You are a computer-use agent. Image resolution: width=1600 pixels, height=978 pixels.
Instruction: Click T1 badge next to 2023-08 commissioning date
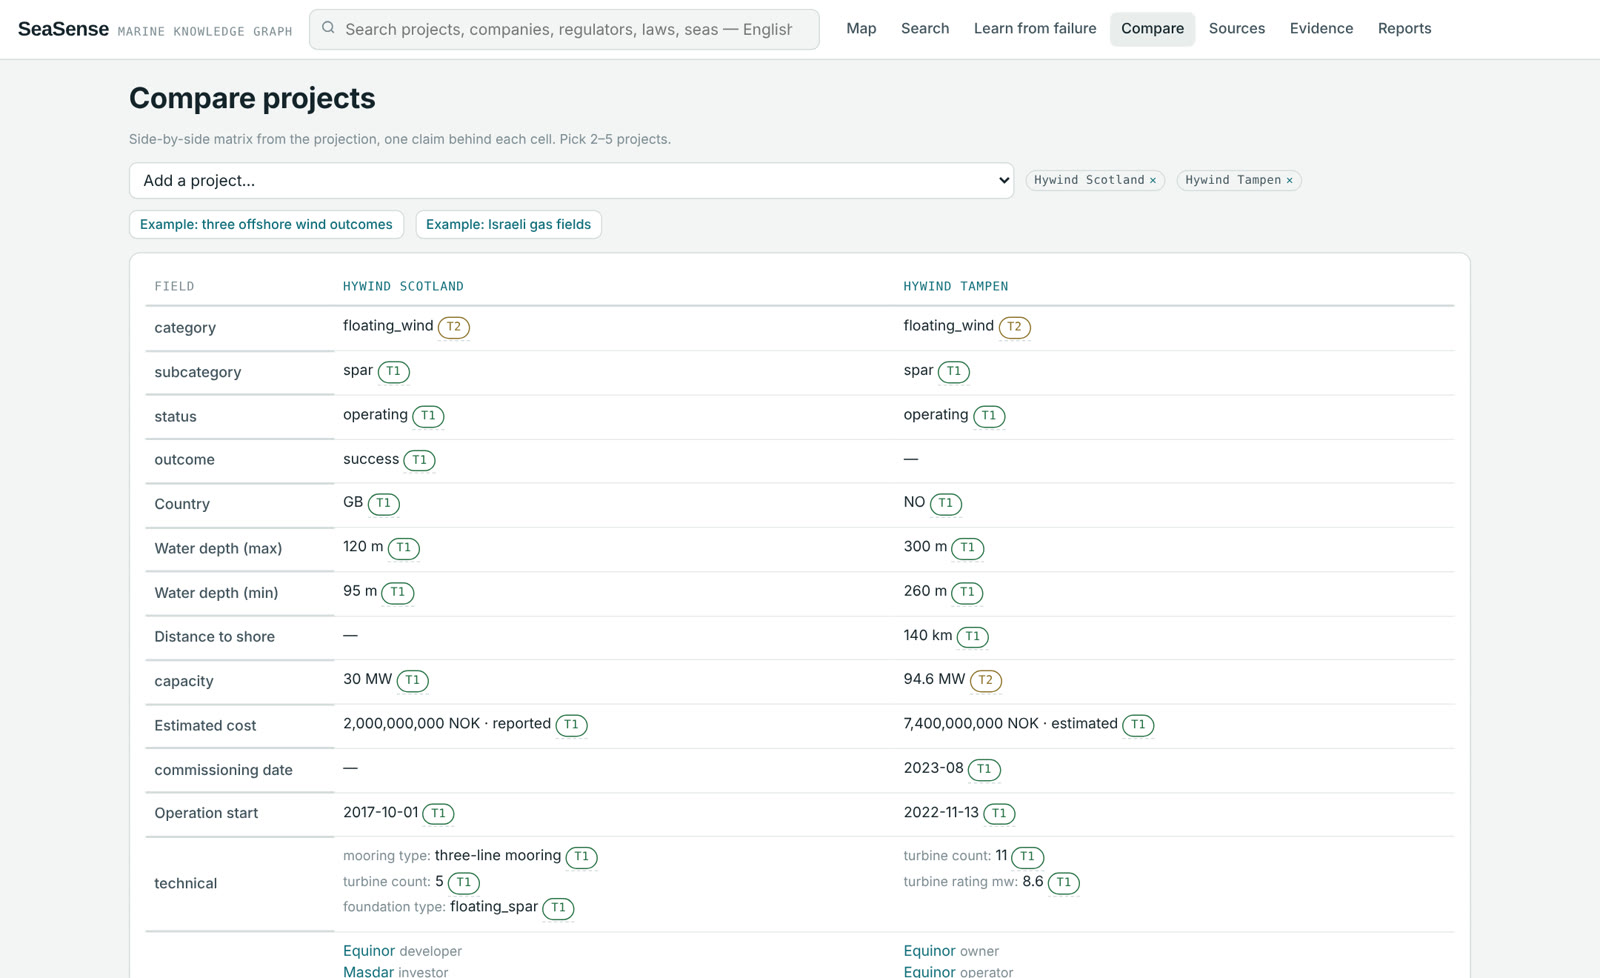click(984, 769)
